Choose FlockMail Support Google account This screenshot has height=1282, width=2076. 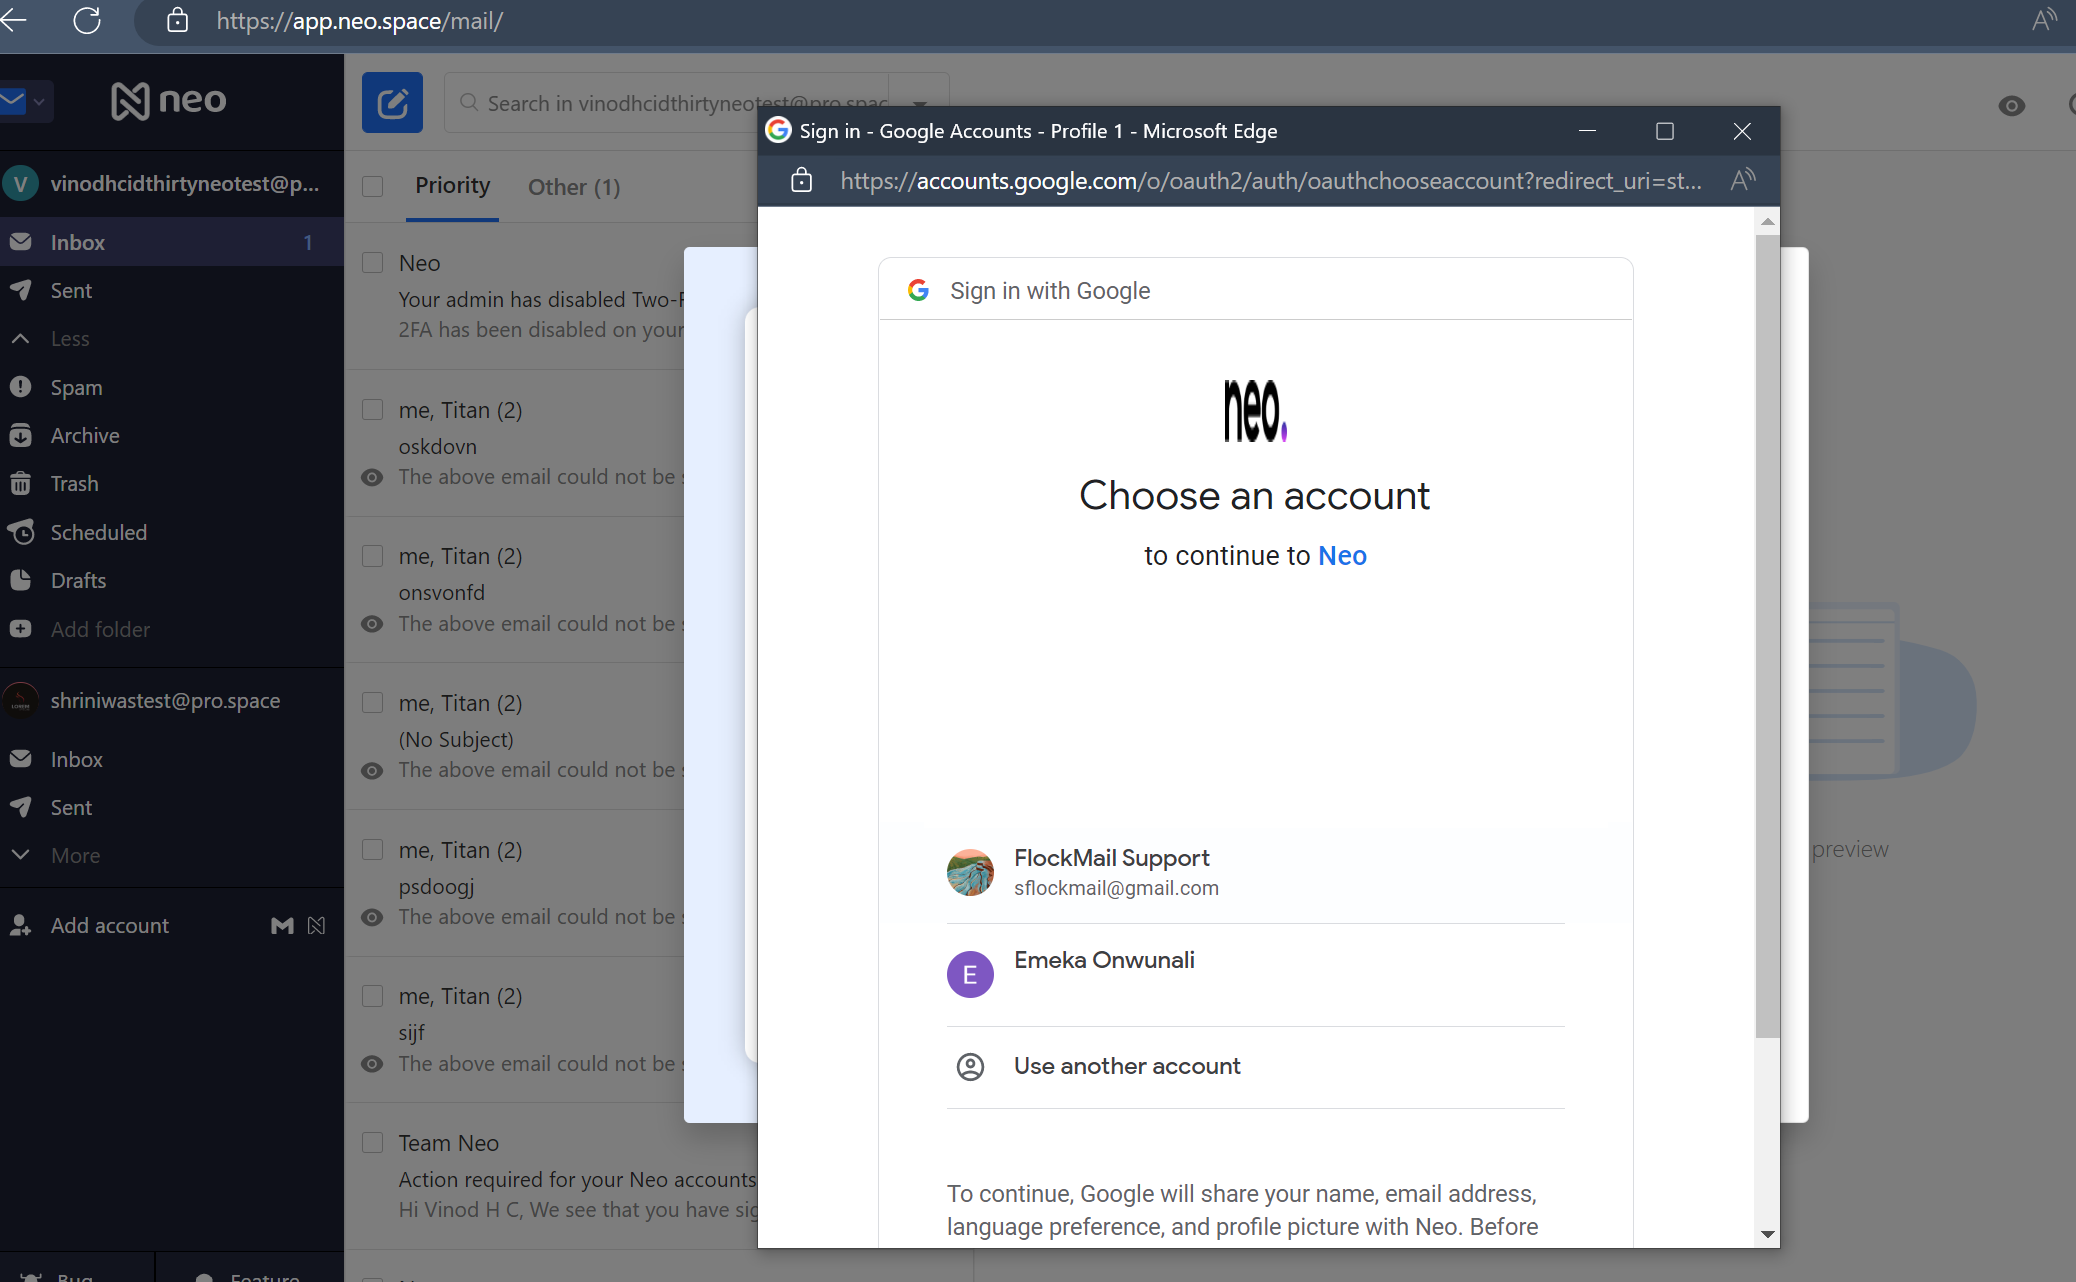click(1255, 872)
